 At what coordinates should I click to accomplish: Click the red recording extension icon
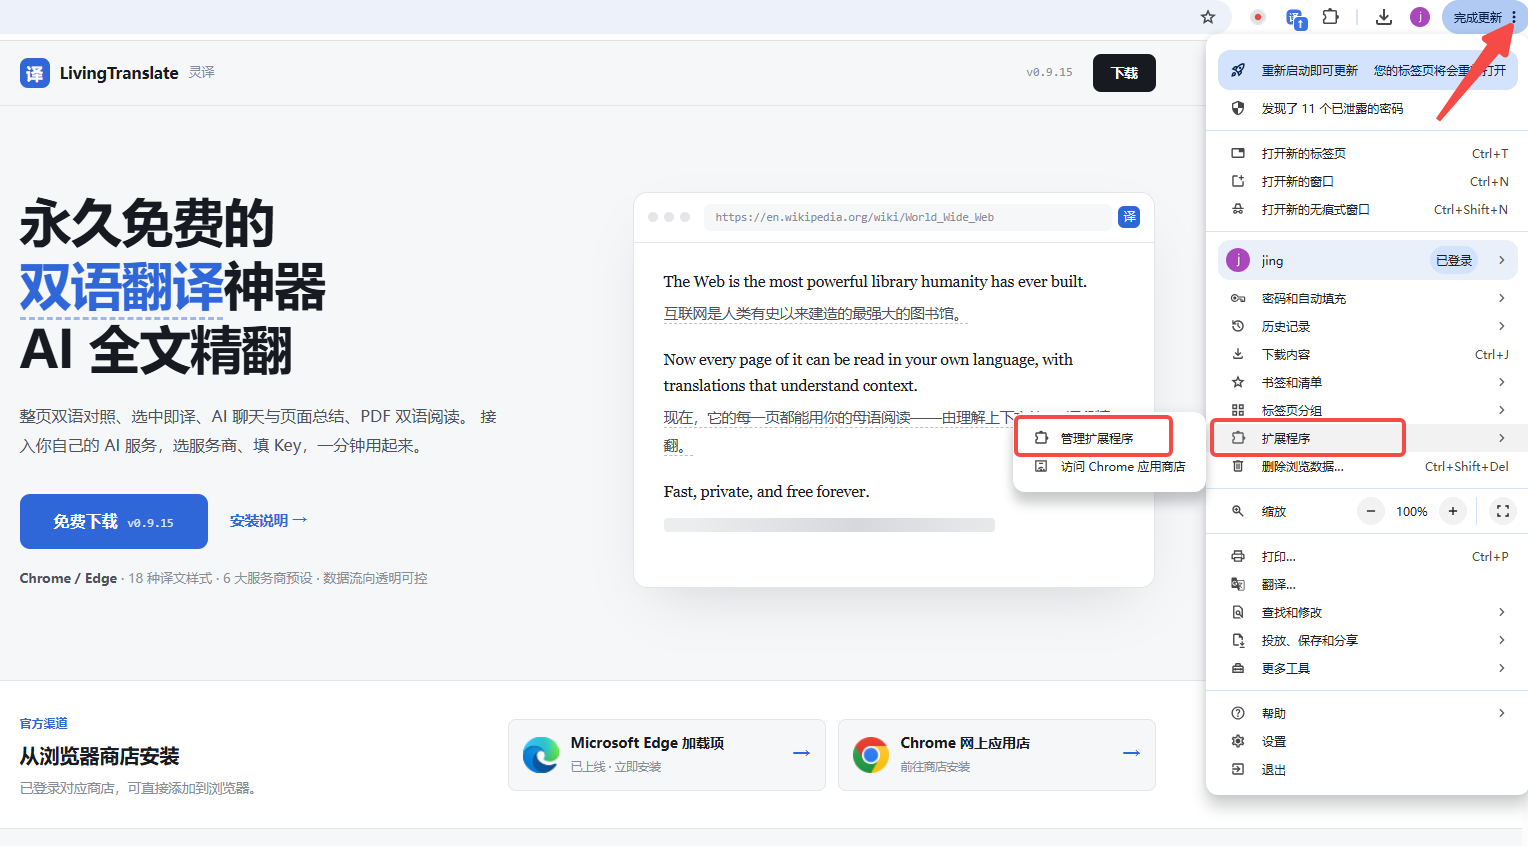pos(1258,17)
